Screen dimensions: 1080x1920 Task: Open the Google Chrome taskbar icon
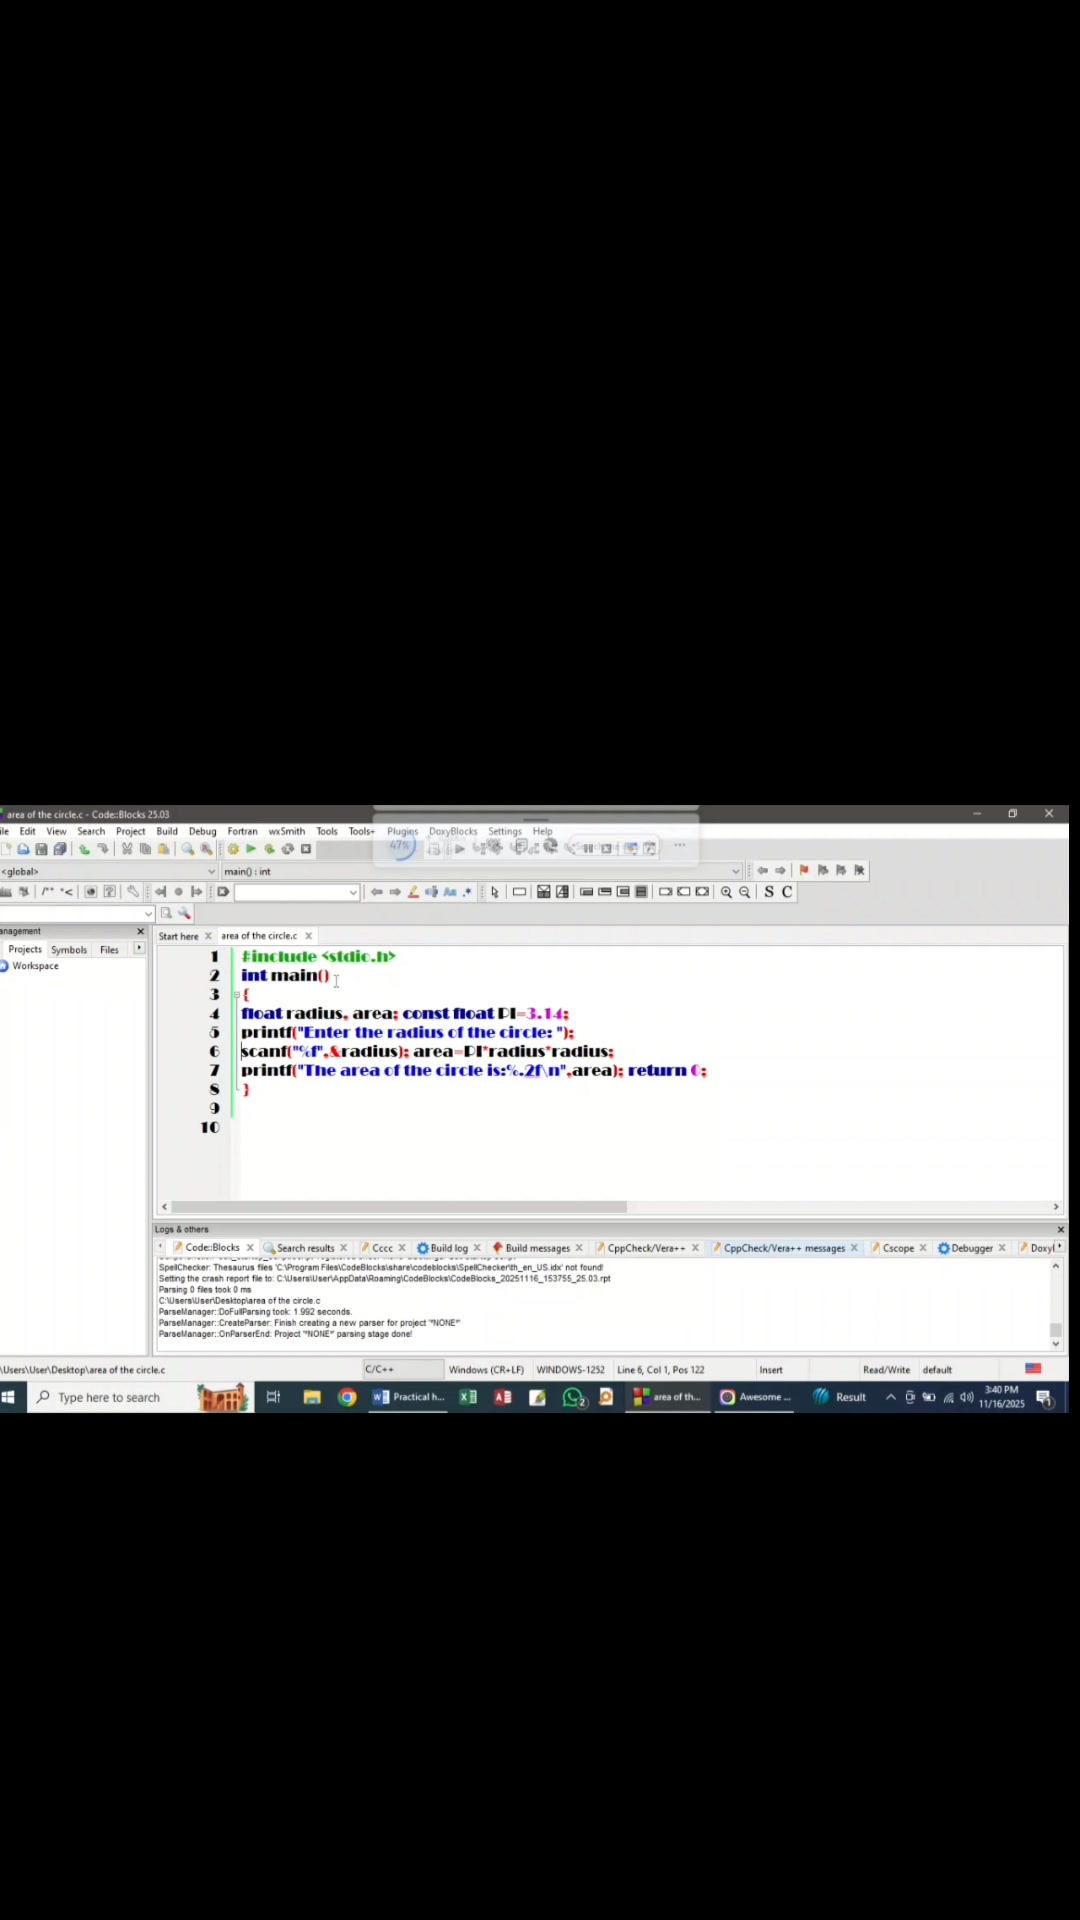(x=347, y=1397)
